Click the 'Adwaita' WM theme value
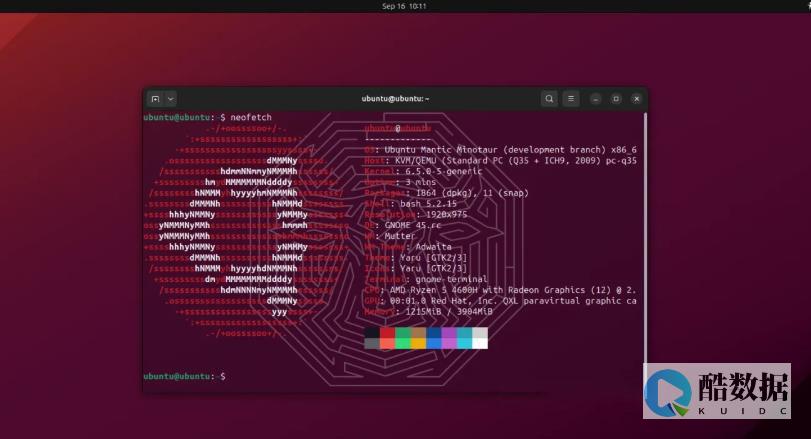 [x=433, y=247]
